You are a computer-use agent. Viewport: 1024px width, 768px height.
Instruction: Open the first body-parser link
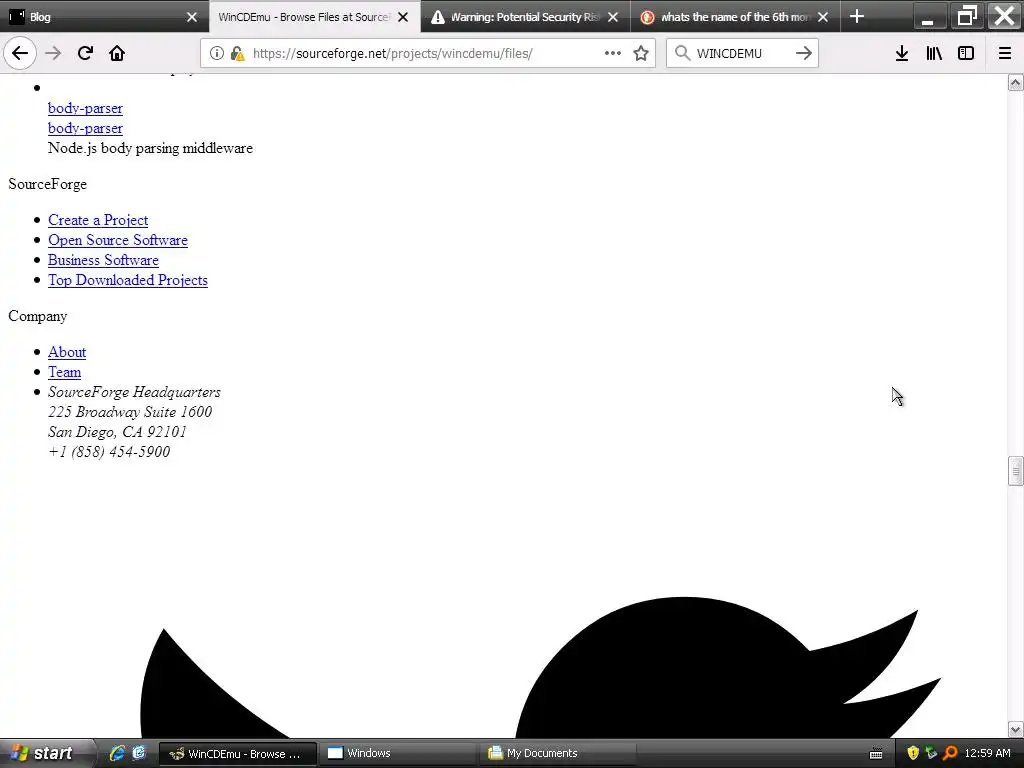[x=85, y=108]
